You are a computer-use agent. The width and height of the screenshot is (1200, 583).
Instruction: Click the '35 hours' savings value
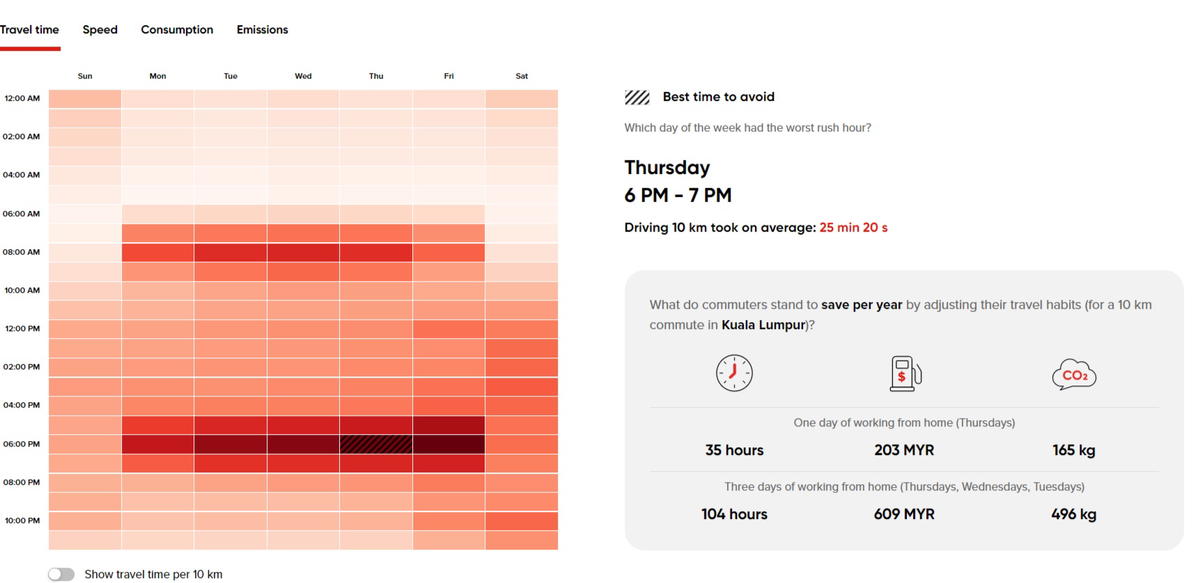[734, 450]
